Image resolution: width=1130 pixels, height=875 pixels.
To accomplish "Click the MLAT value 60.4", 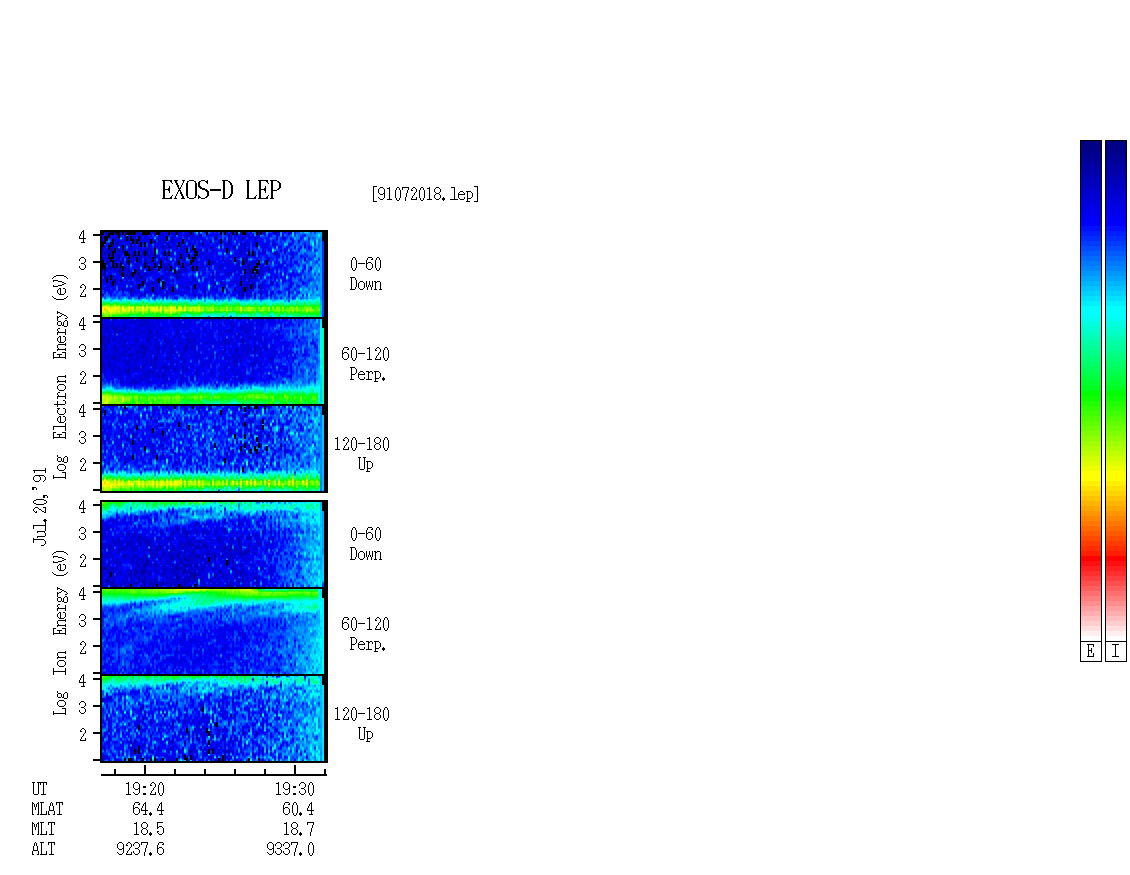I will (x=298, y=809).
